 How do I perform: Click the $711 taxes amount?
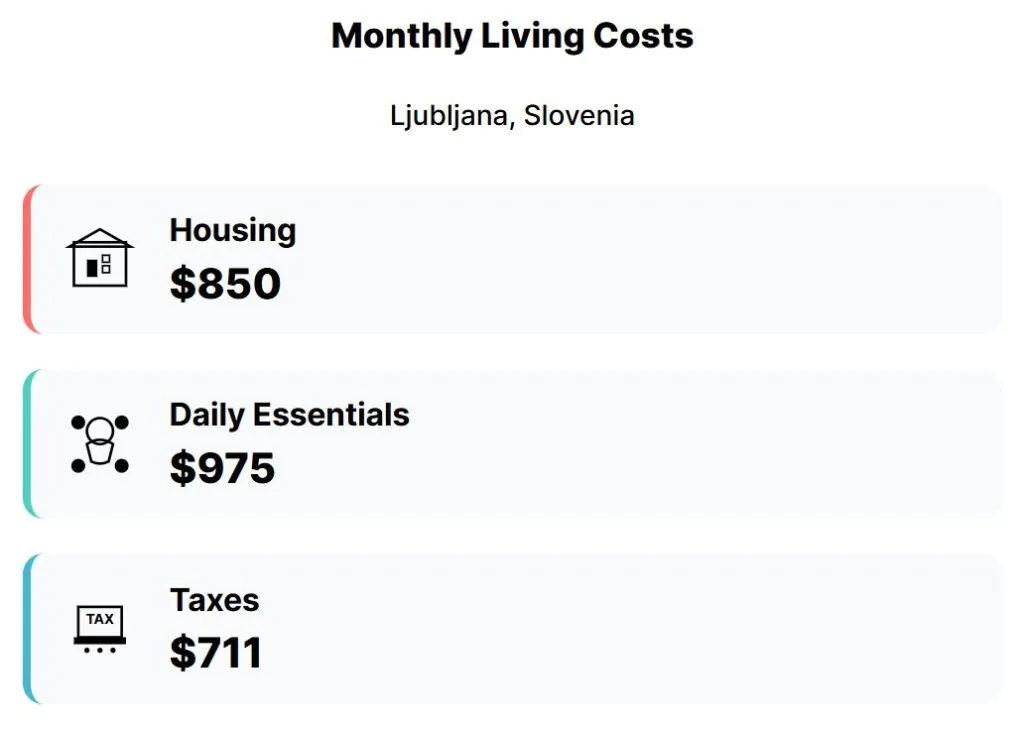(216, 653)
